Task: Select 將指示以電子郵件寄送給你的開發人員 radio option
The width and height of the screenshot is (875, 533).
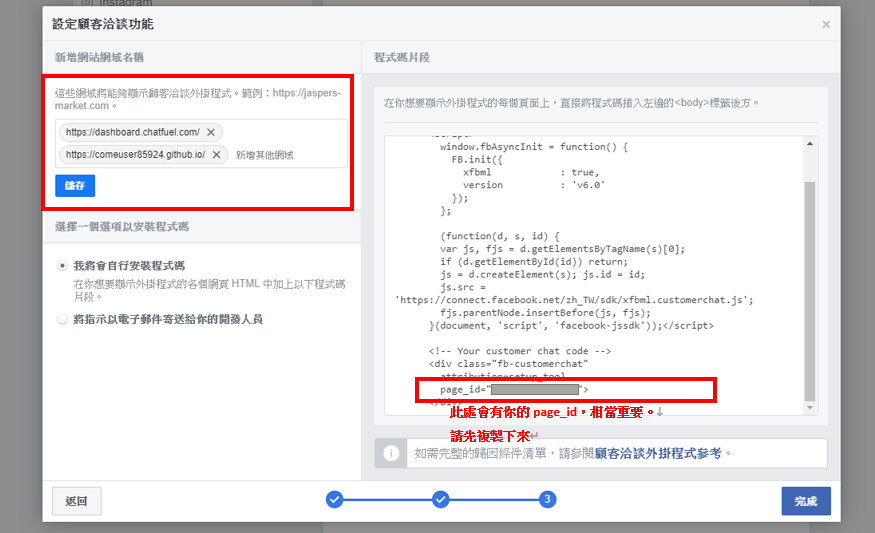Action: 62,319
